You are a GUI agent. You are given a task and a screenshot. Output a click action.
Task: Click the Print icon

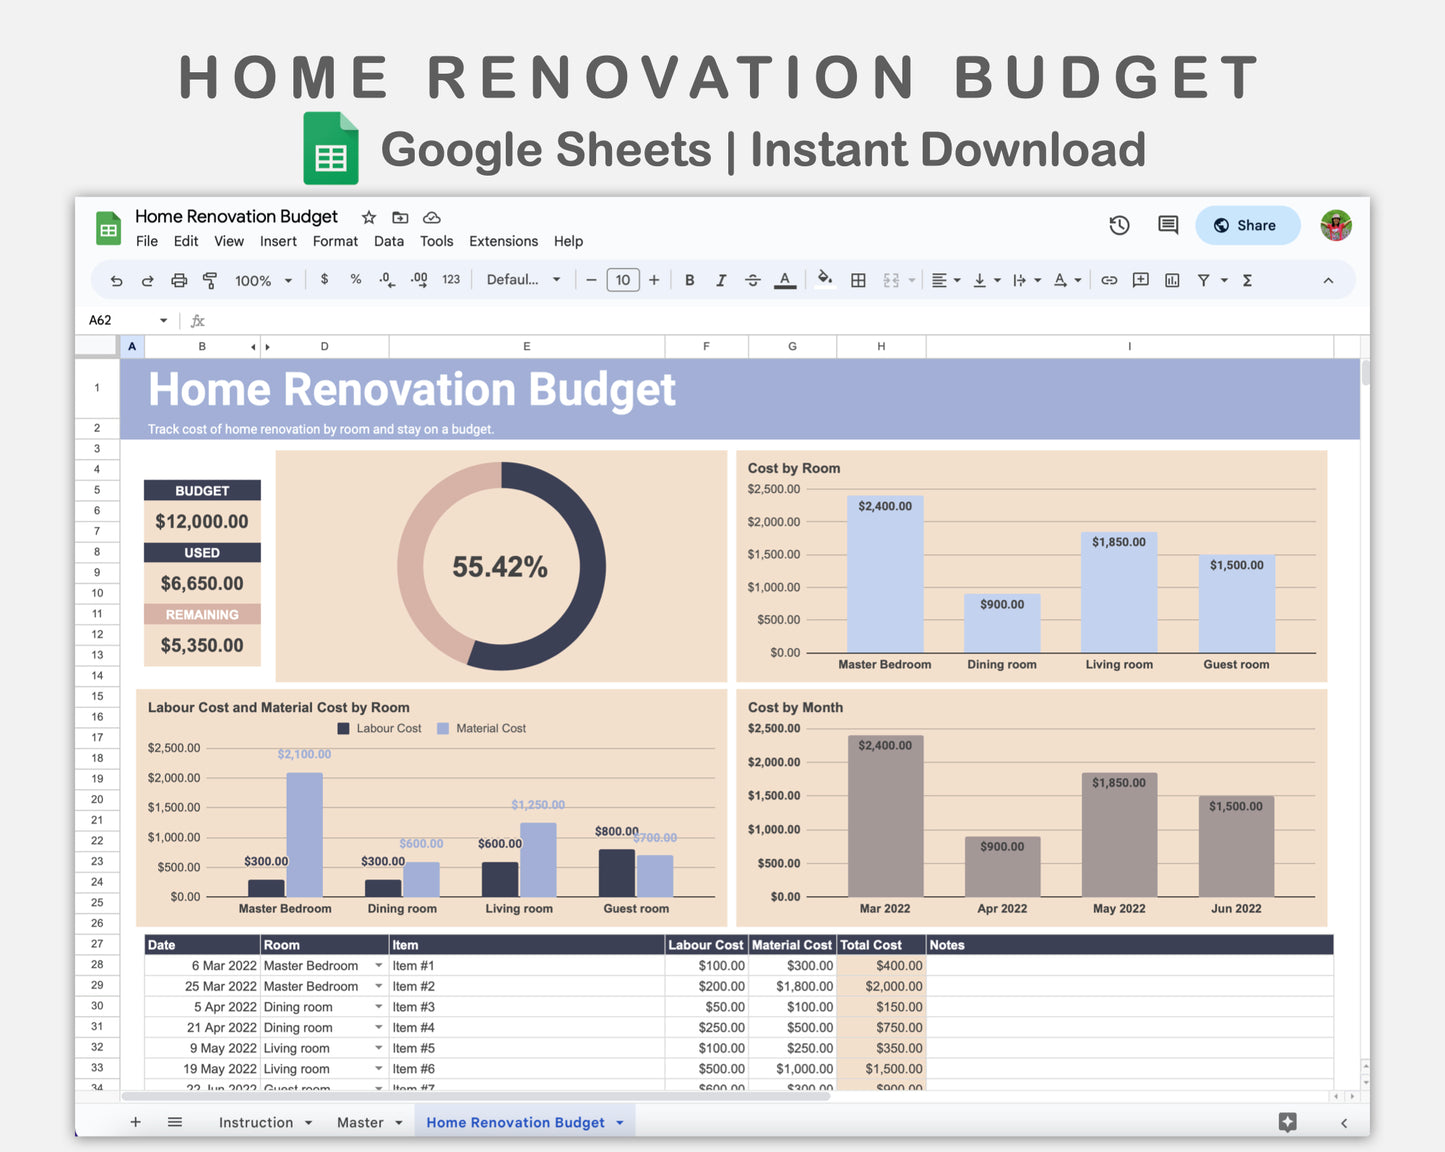point(179,281)
